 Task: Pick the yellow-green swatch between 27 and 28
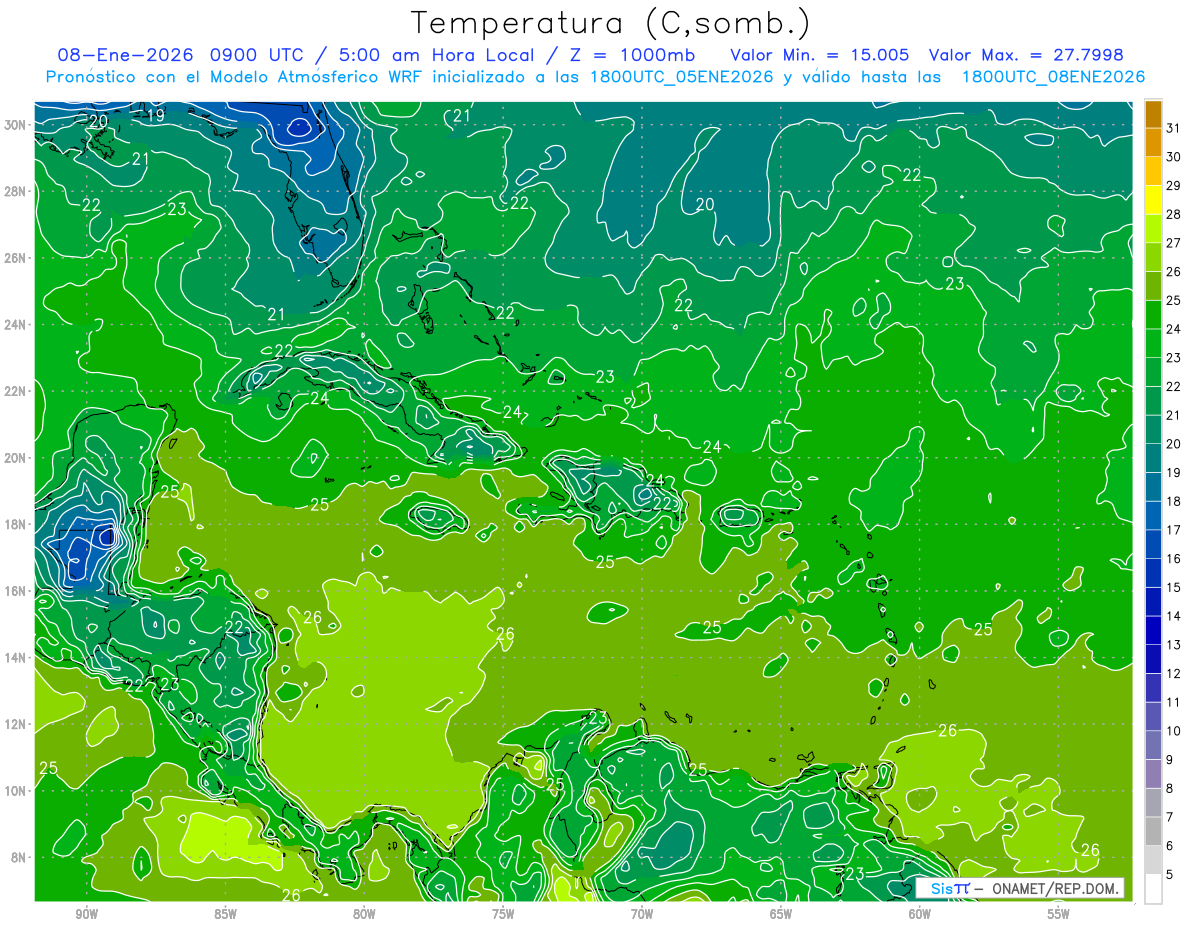pyautogui.click(x=1153, y=229)
